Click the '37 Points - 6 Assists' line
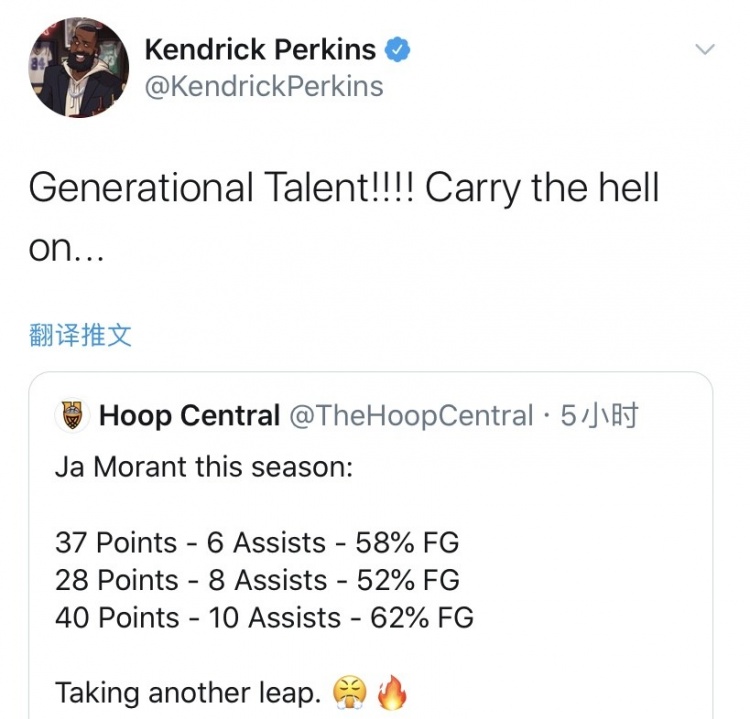This screenshot has width=750, height=719. coord(257,543)
